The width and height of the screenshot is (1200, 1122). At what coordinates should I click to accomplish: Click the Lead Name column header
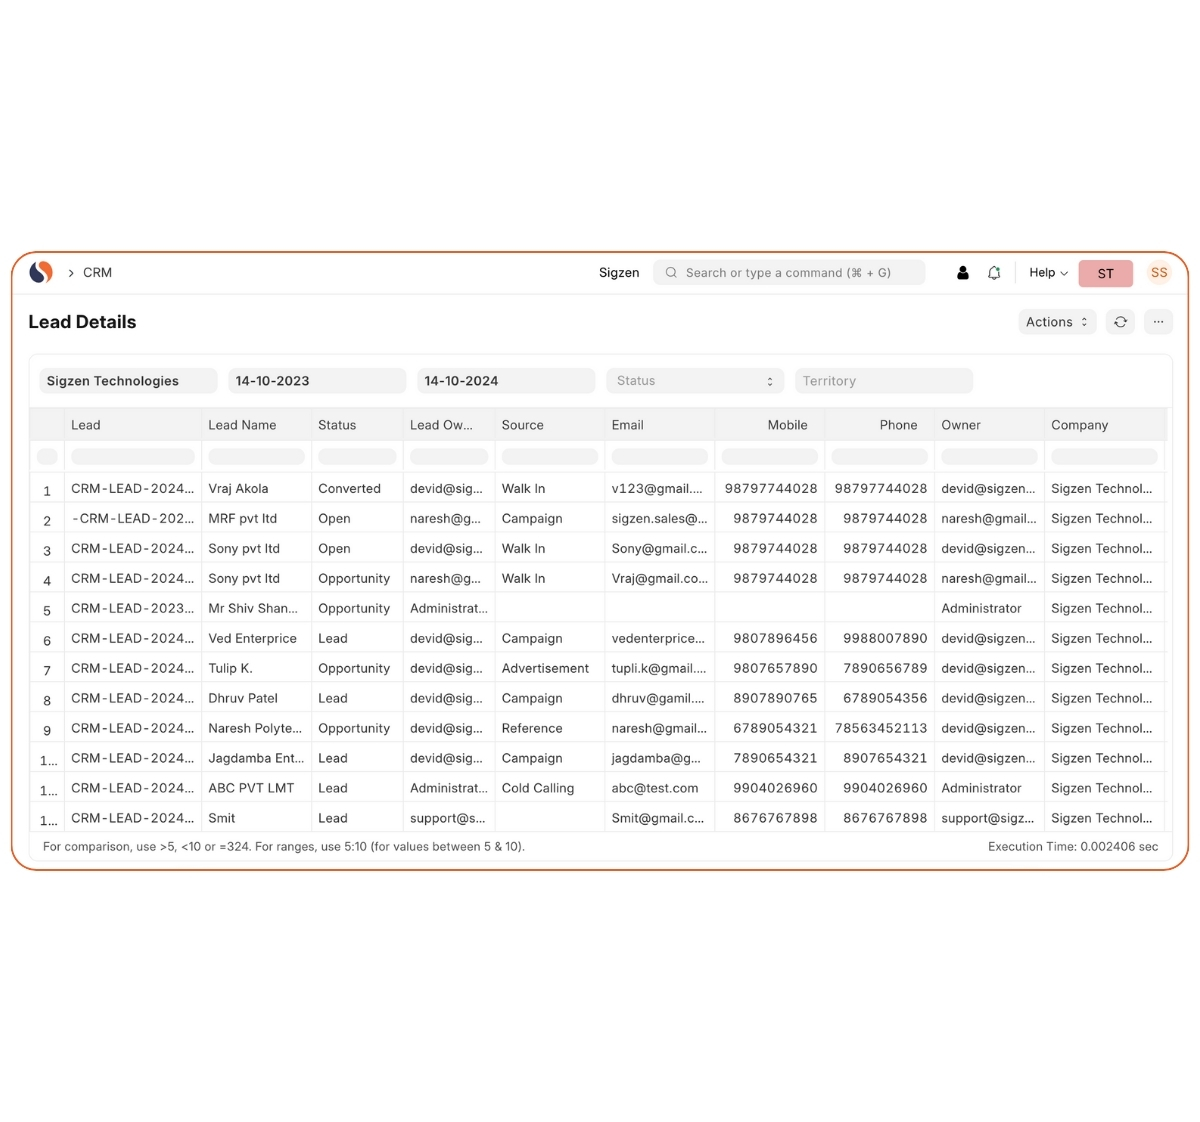pyautogui.click(x=242, y=425)
